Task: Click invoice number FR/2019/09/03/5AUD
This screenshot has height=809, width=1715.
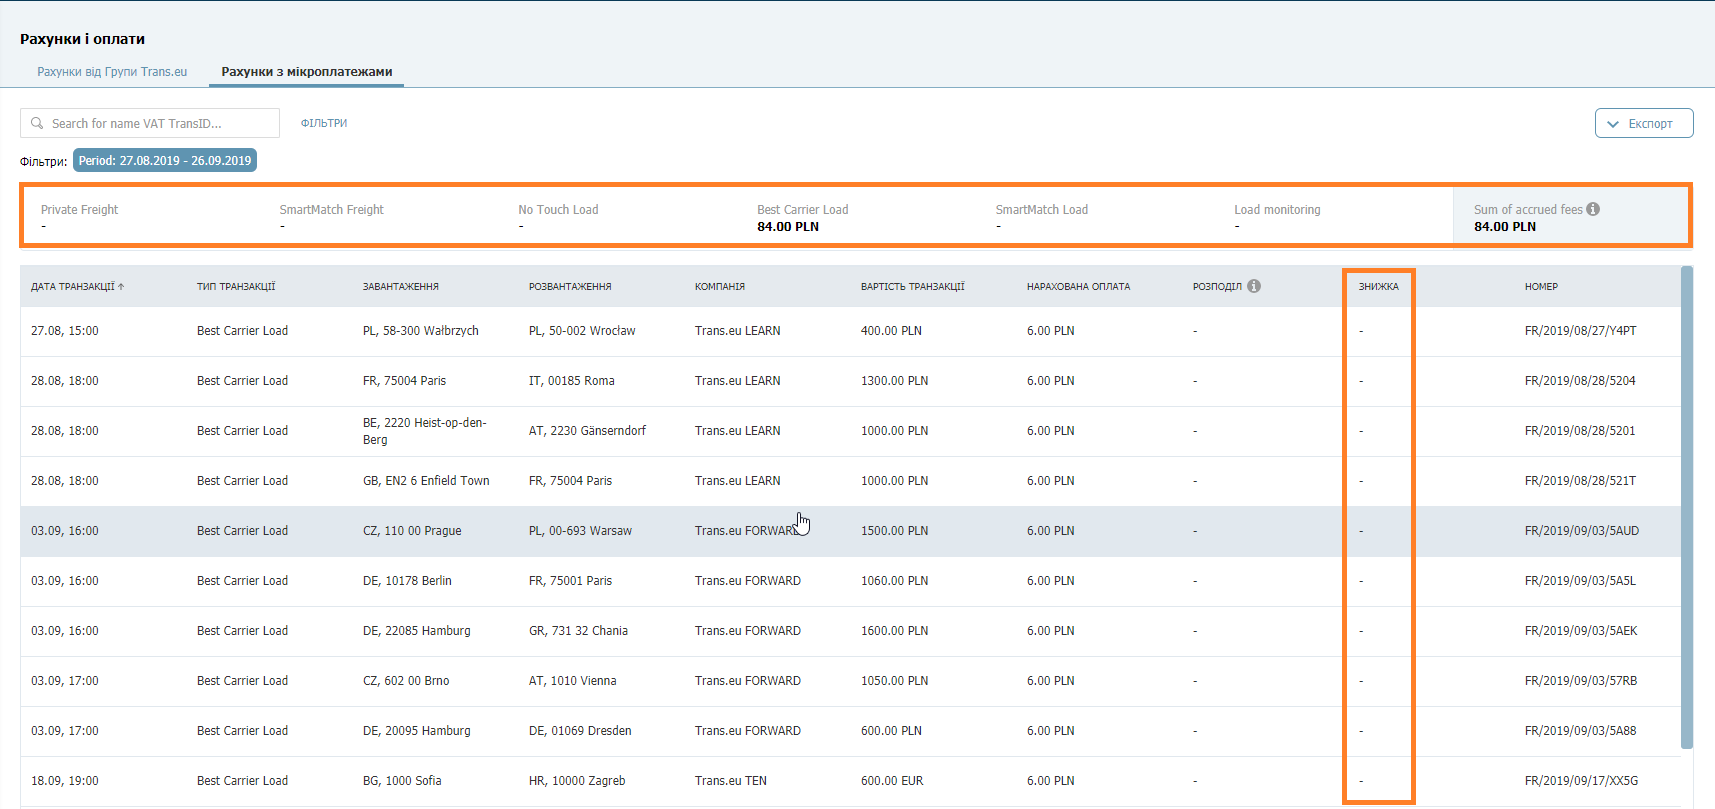Action: coord(1582,531)
